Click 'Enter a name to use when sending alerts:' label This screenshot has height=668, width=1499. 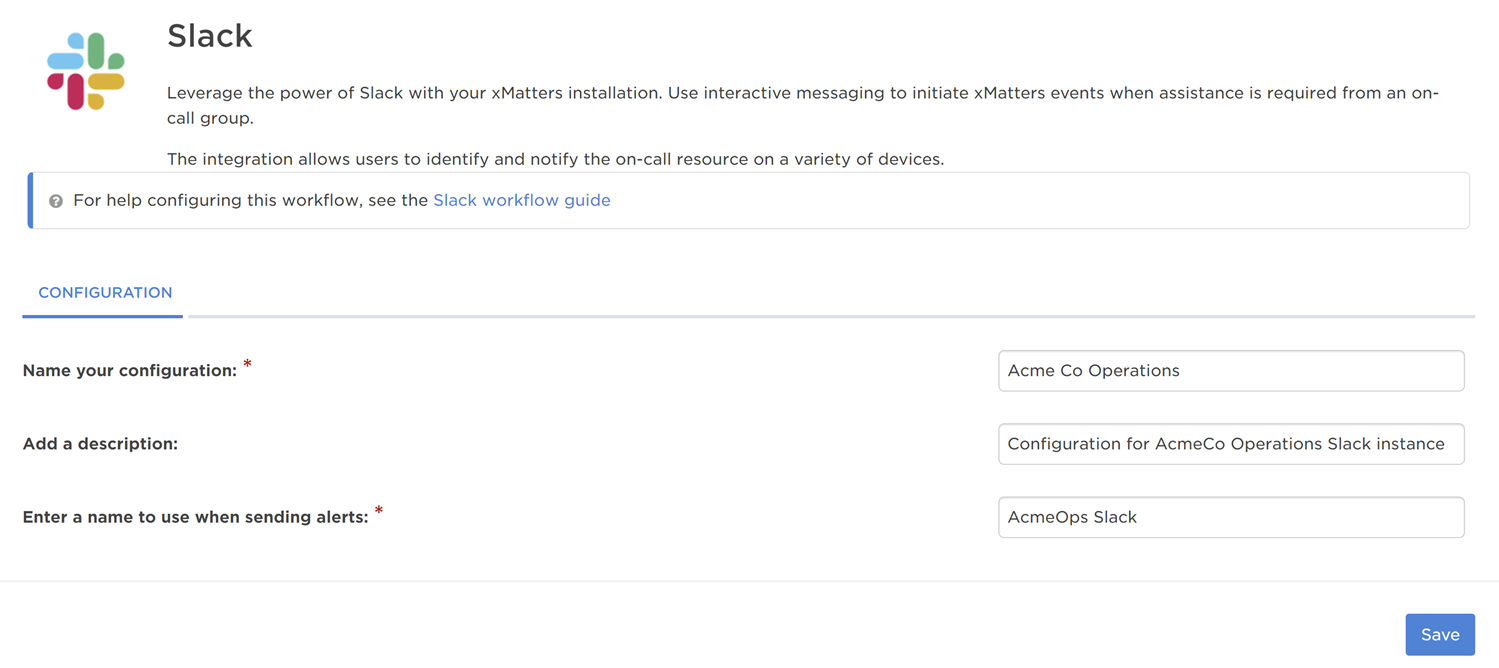196,518
